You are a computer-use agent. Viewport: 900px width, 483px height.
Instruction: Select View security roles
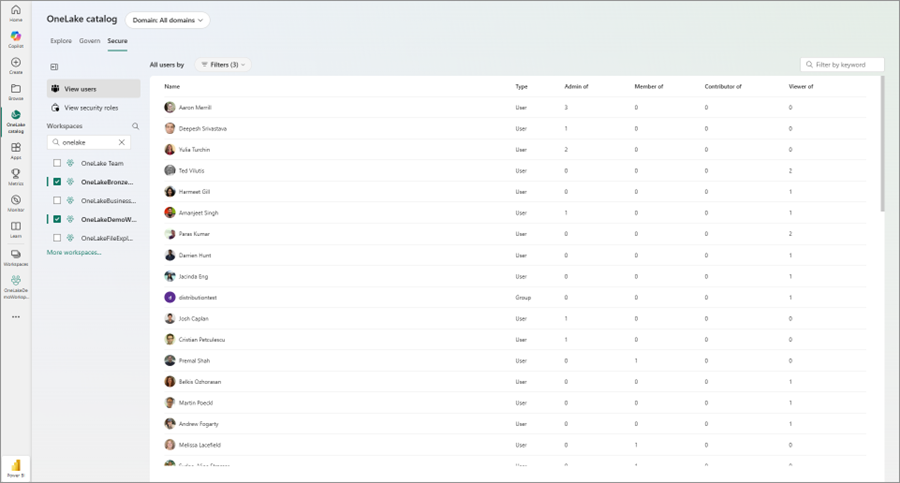[x=91, y=108]
